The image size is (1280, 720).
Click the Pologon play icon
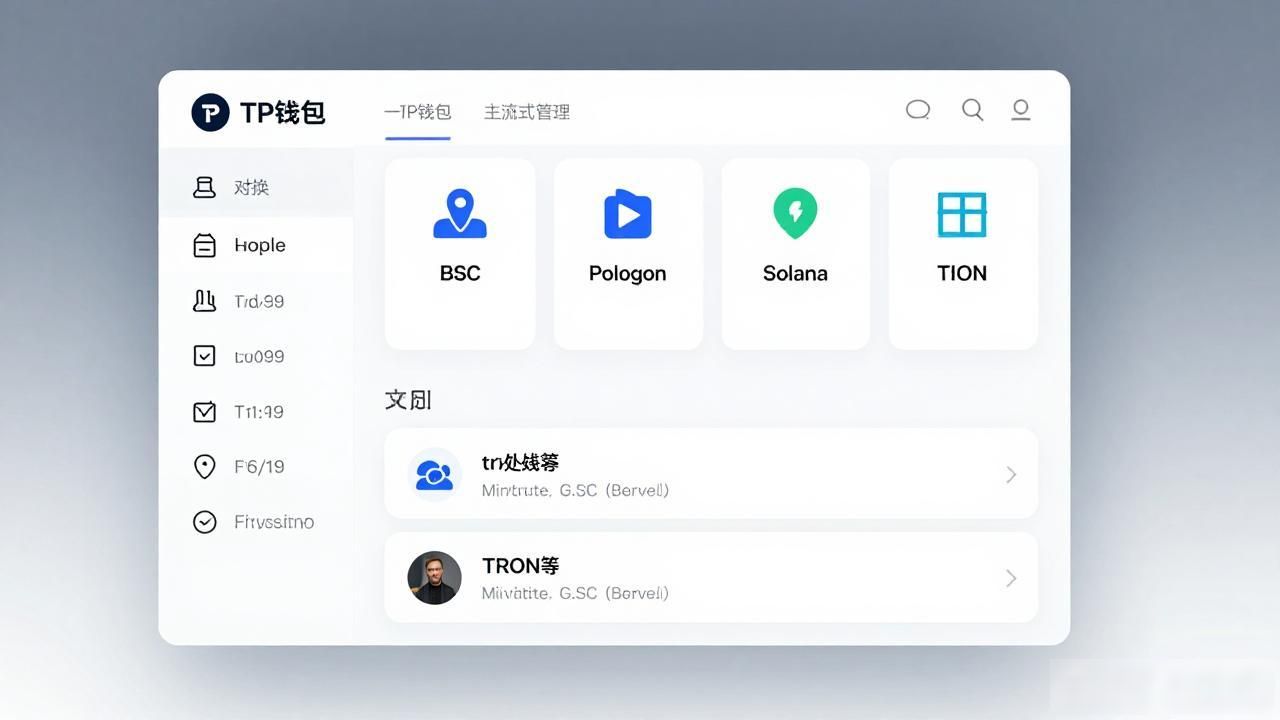[x=628, y=213]
